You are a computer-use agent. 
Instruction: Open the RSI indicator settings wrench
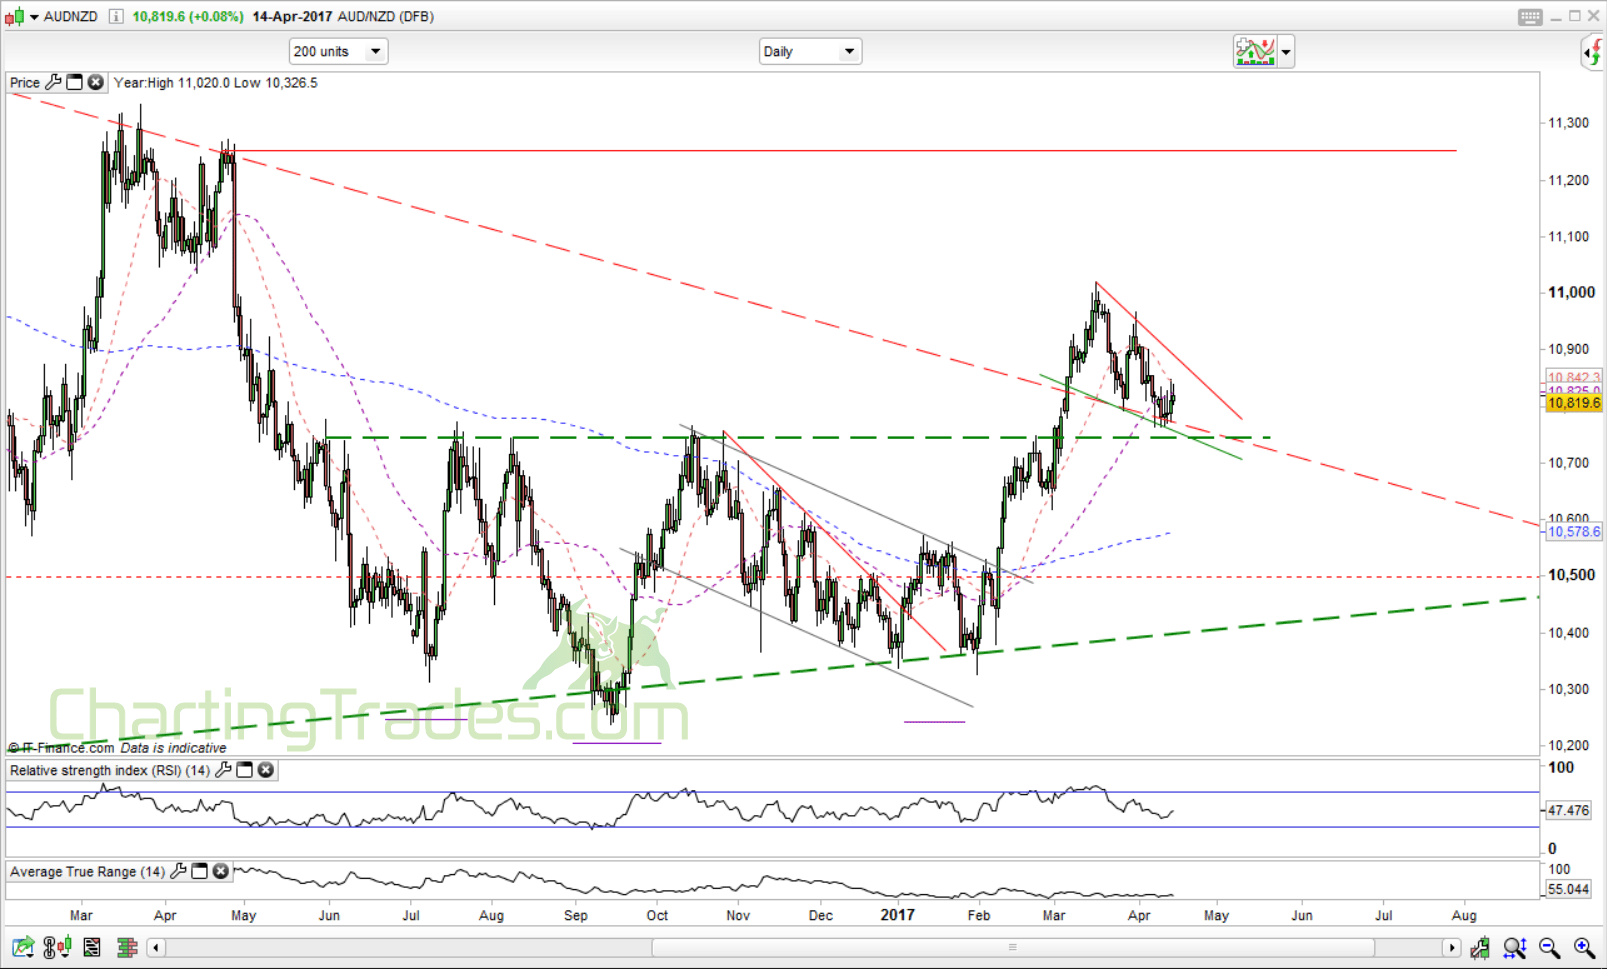[x=221, y=770]
